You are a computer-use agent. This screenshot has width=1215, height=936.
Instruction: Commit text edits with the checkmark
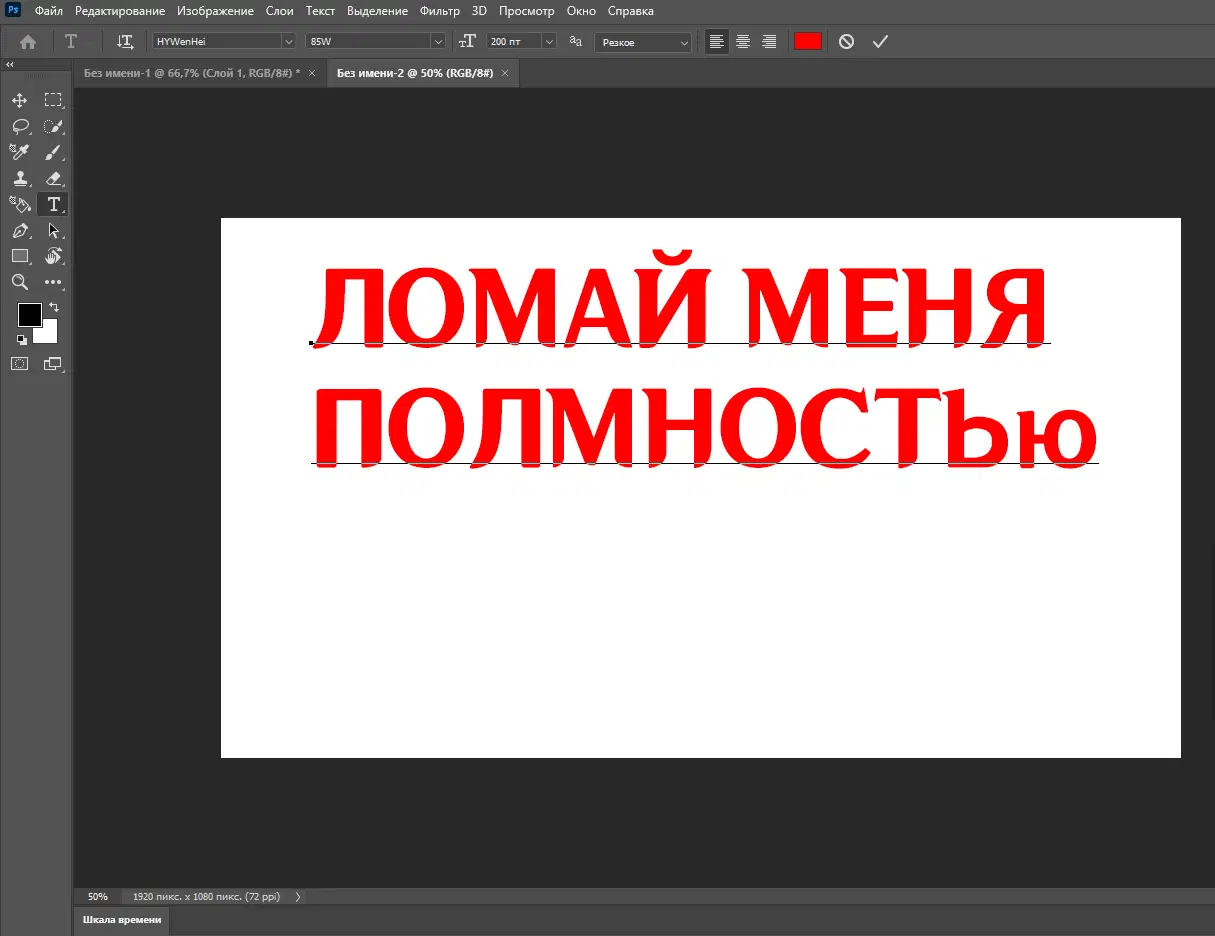point(880,41)
